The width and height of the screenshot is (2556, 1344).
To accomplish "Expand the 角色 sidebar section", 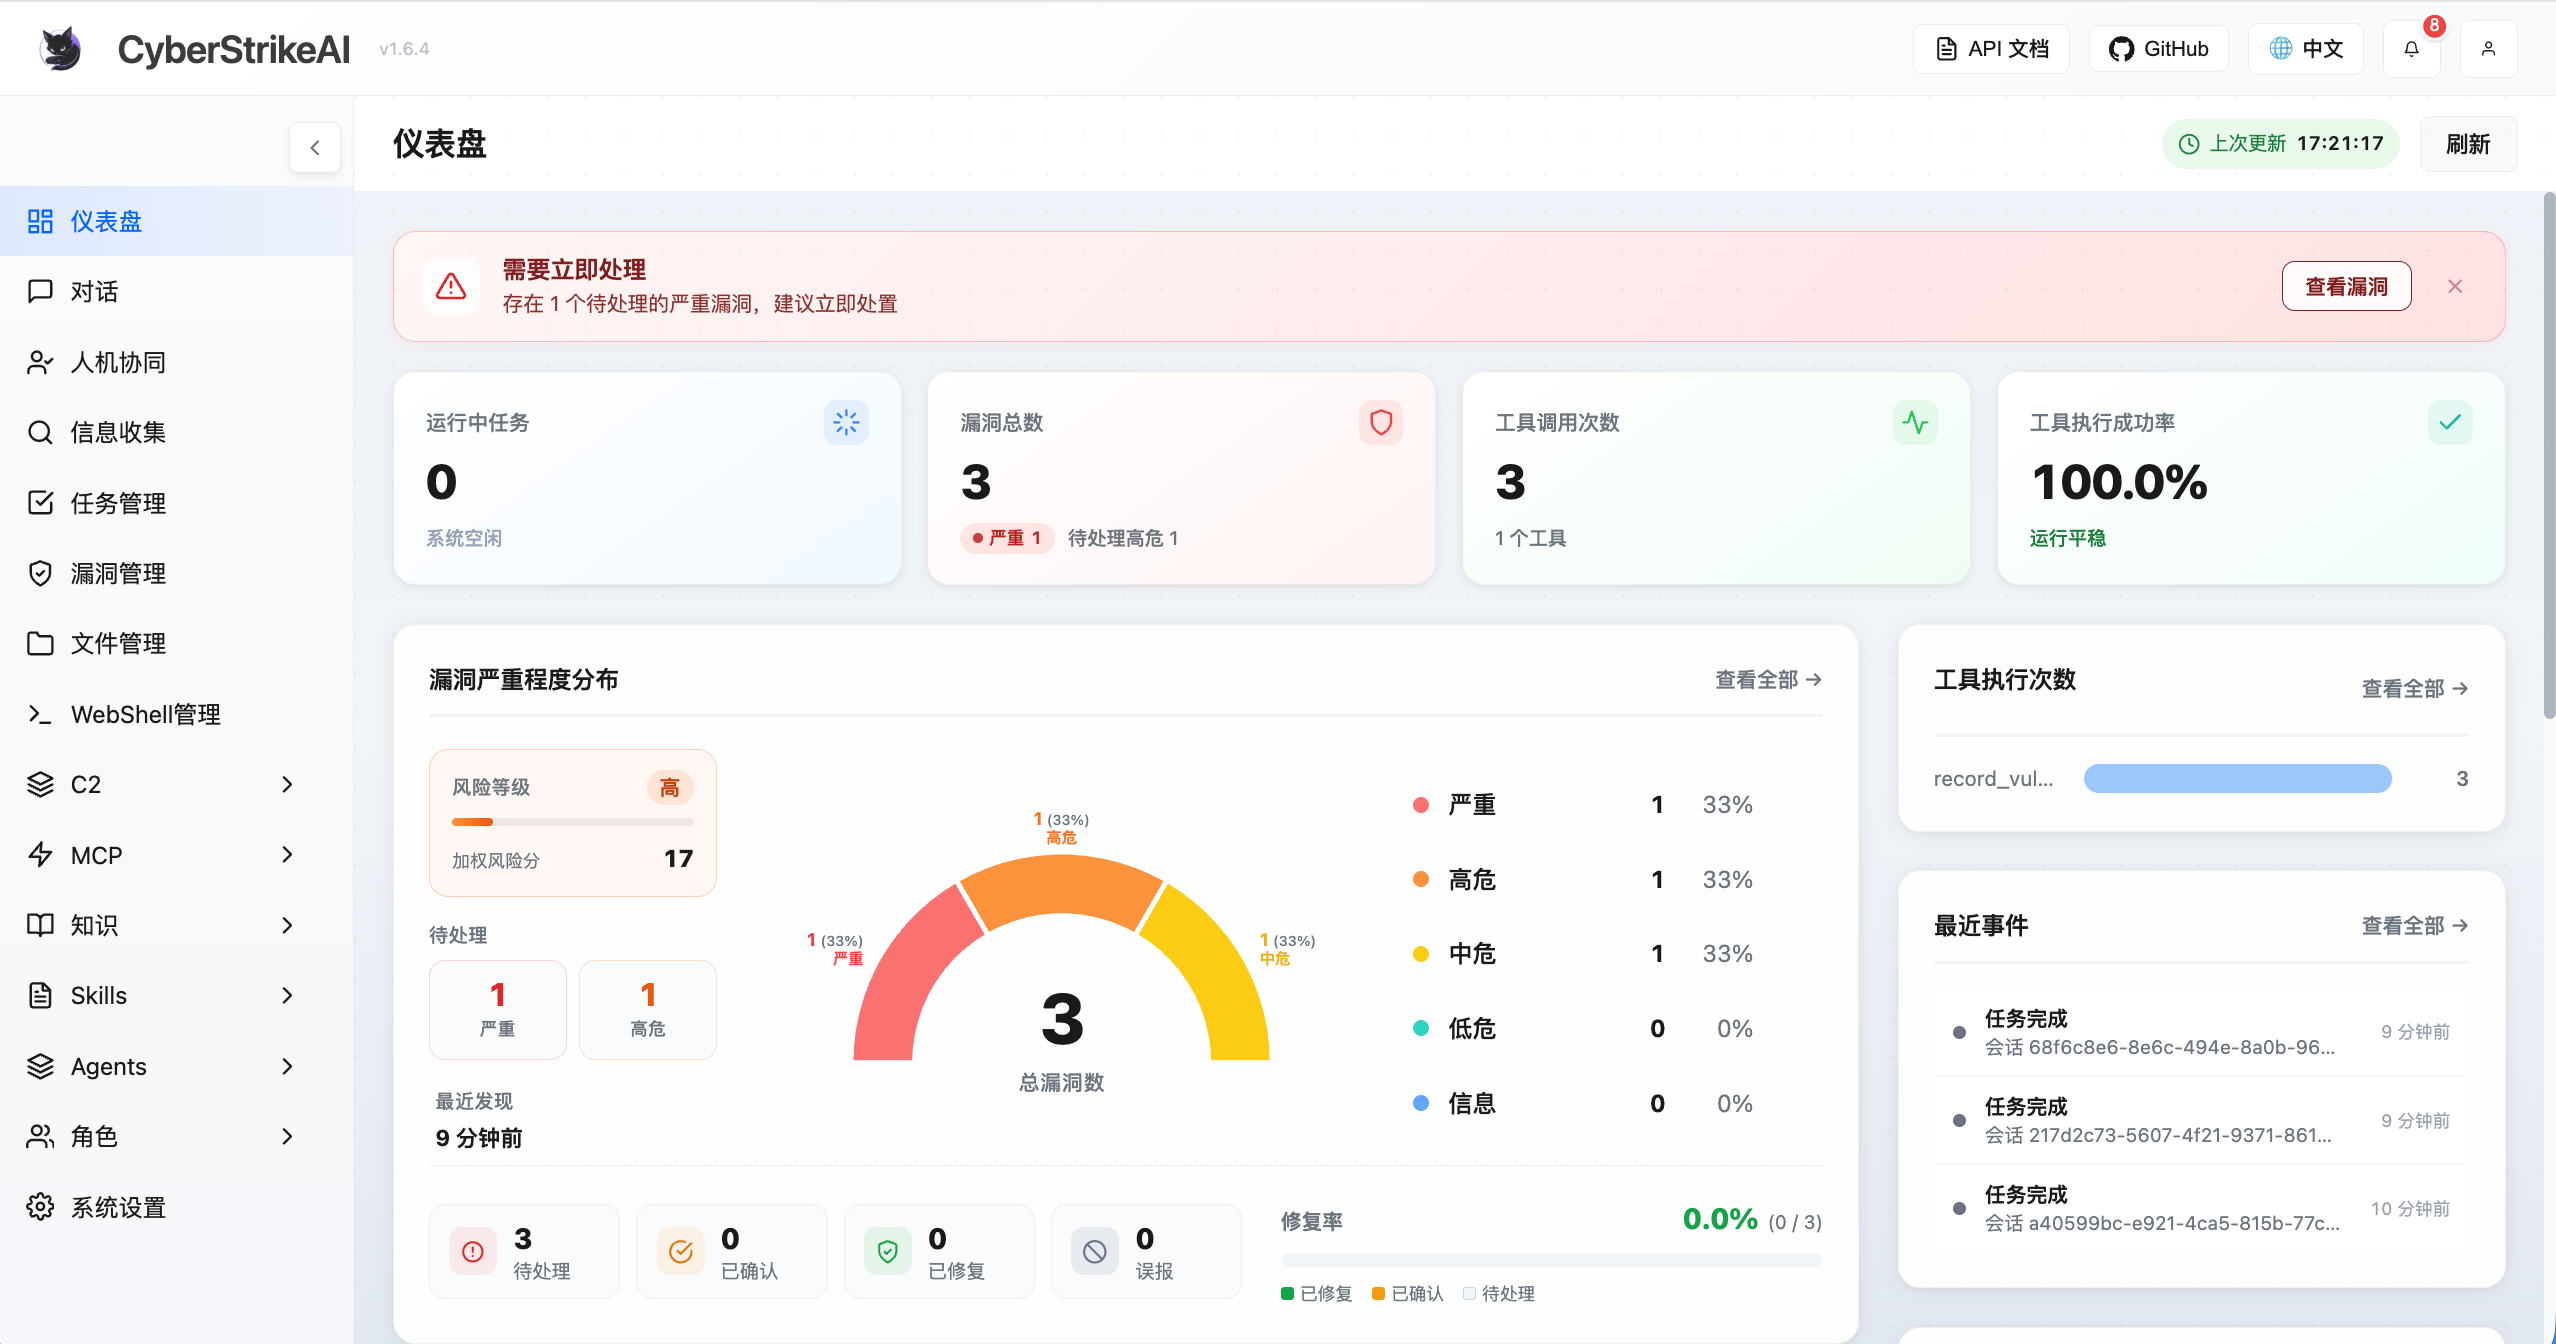I will tap(287, 1136).
